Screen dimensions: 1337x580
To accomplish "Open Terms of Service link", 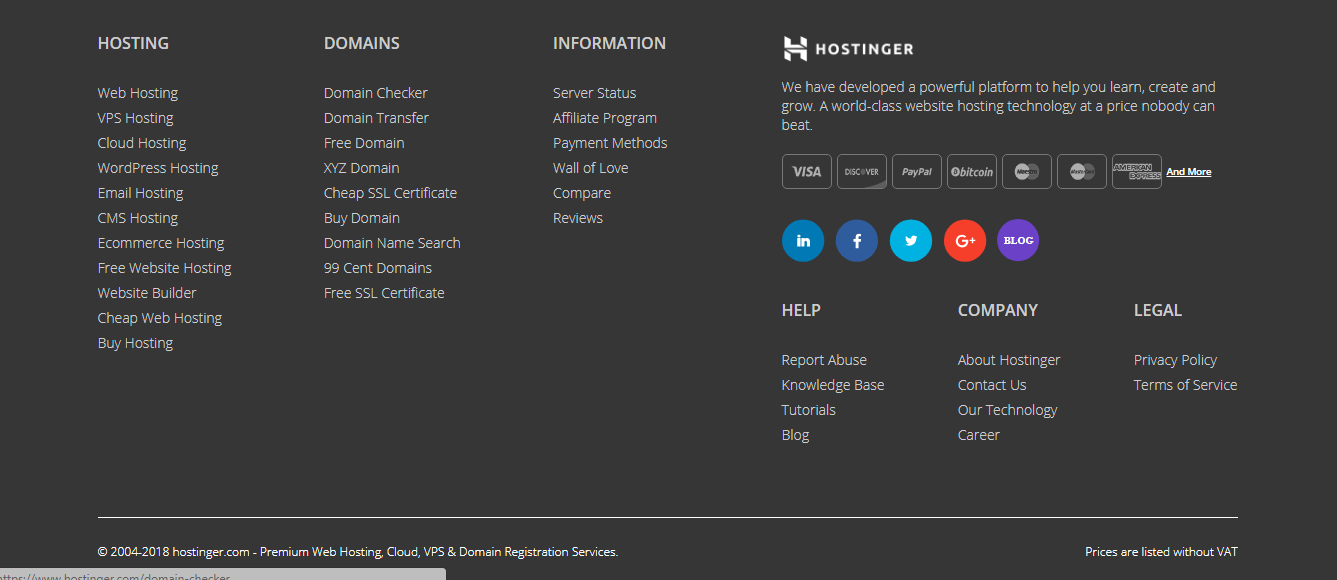I will pos(1186,385).
